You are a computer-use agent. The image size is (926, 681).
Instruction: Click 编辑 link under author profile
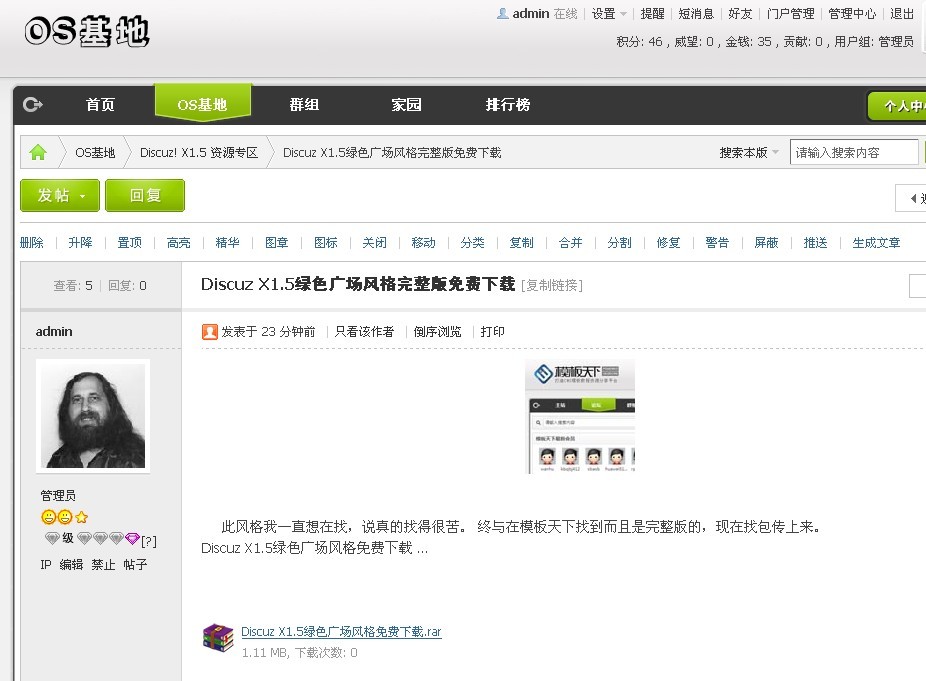click(x=71, y=565)
